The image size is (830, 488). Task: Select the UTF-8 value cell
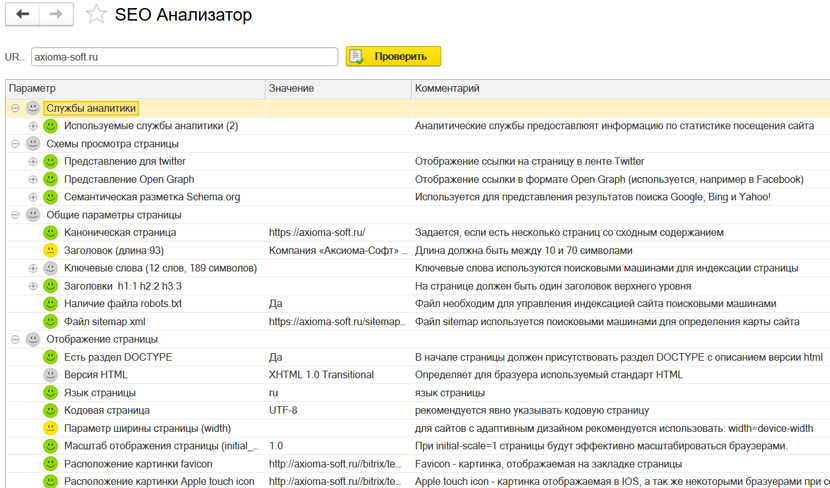coord(283,410)
